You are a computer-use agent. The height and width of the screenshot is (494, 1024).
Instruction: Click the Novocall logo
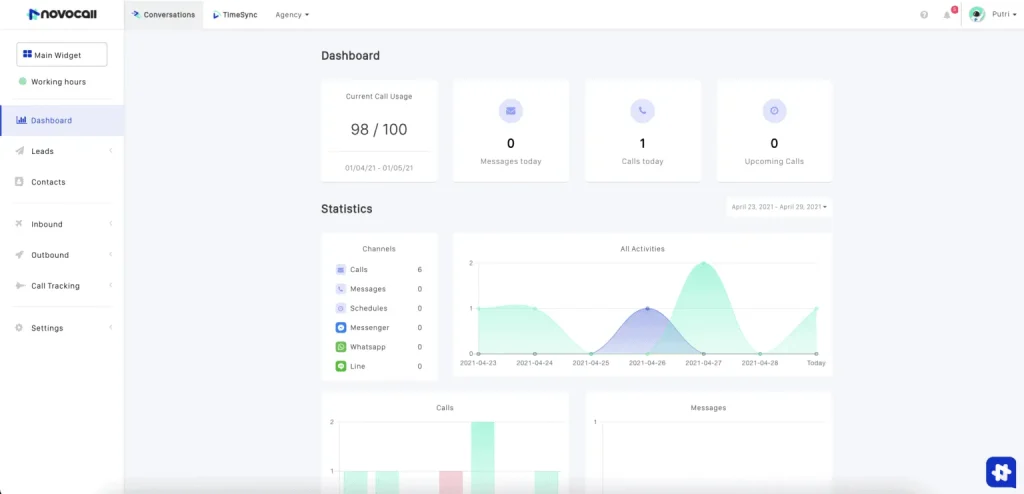coord(62,14)
